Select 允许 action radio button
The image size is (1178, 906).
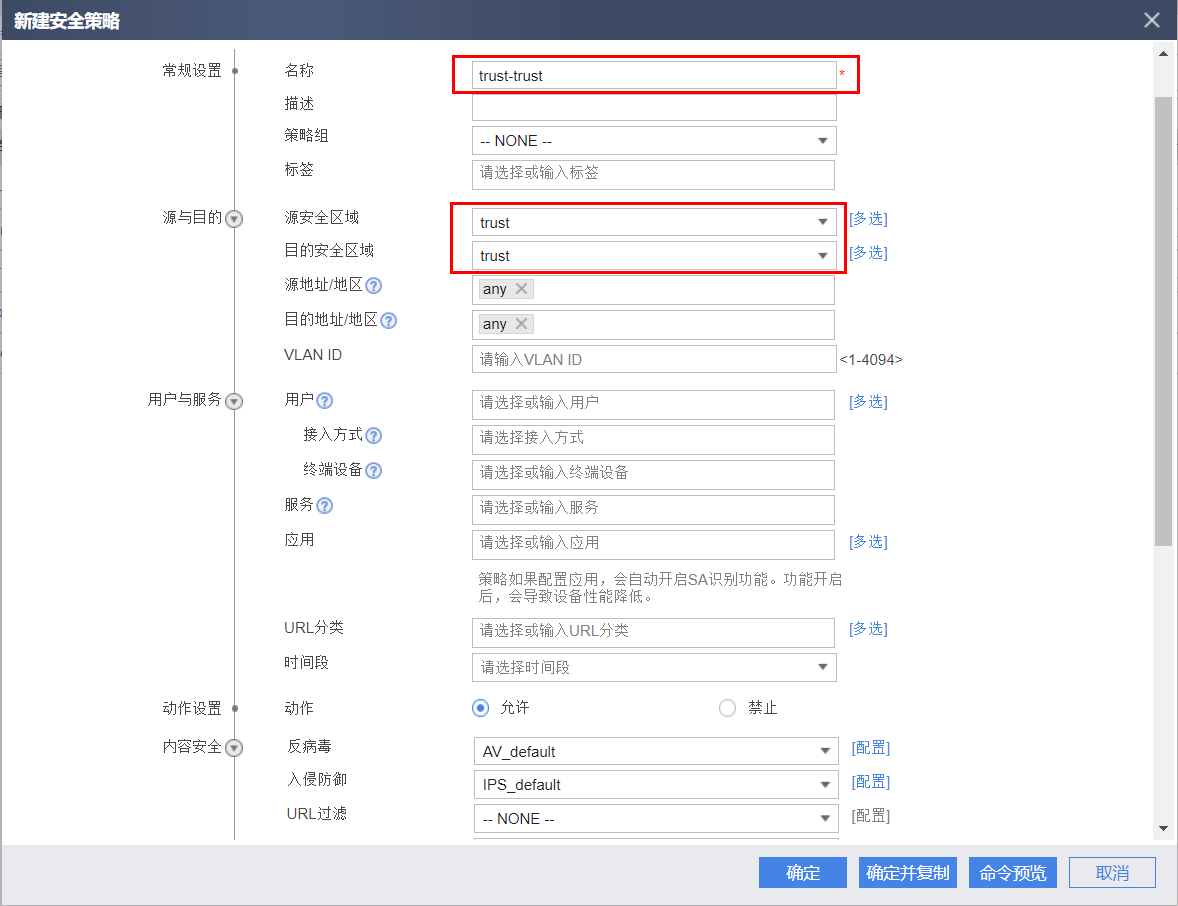click(x=480, y=708)
